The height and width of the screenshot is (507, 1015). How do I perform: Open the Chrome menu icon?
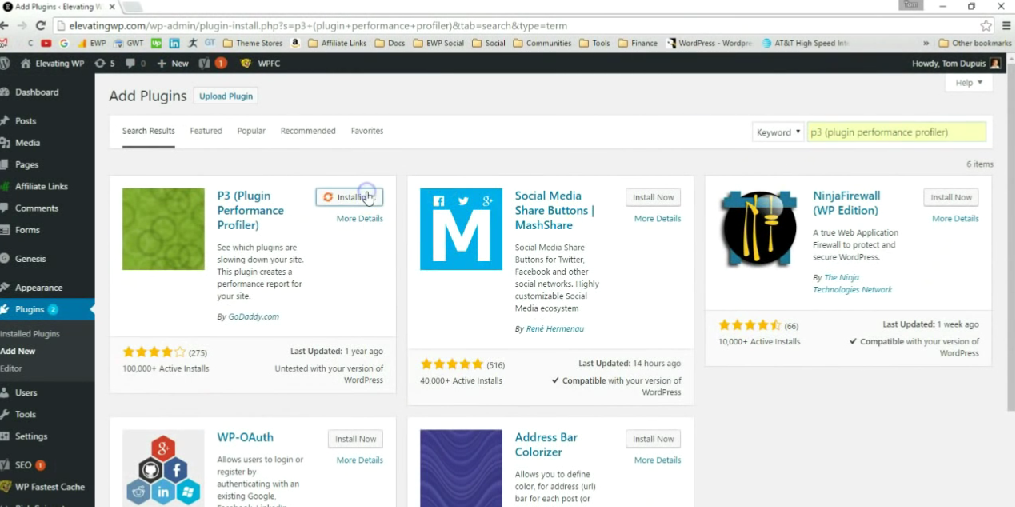(1007, 26)
